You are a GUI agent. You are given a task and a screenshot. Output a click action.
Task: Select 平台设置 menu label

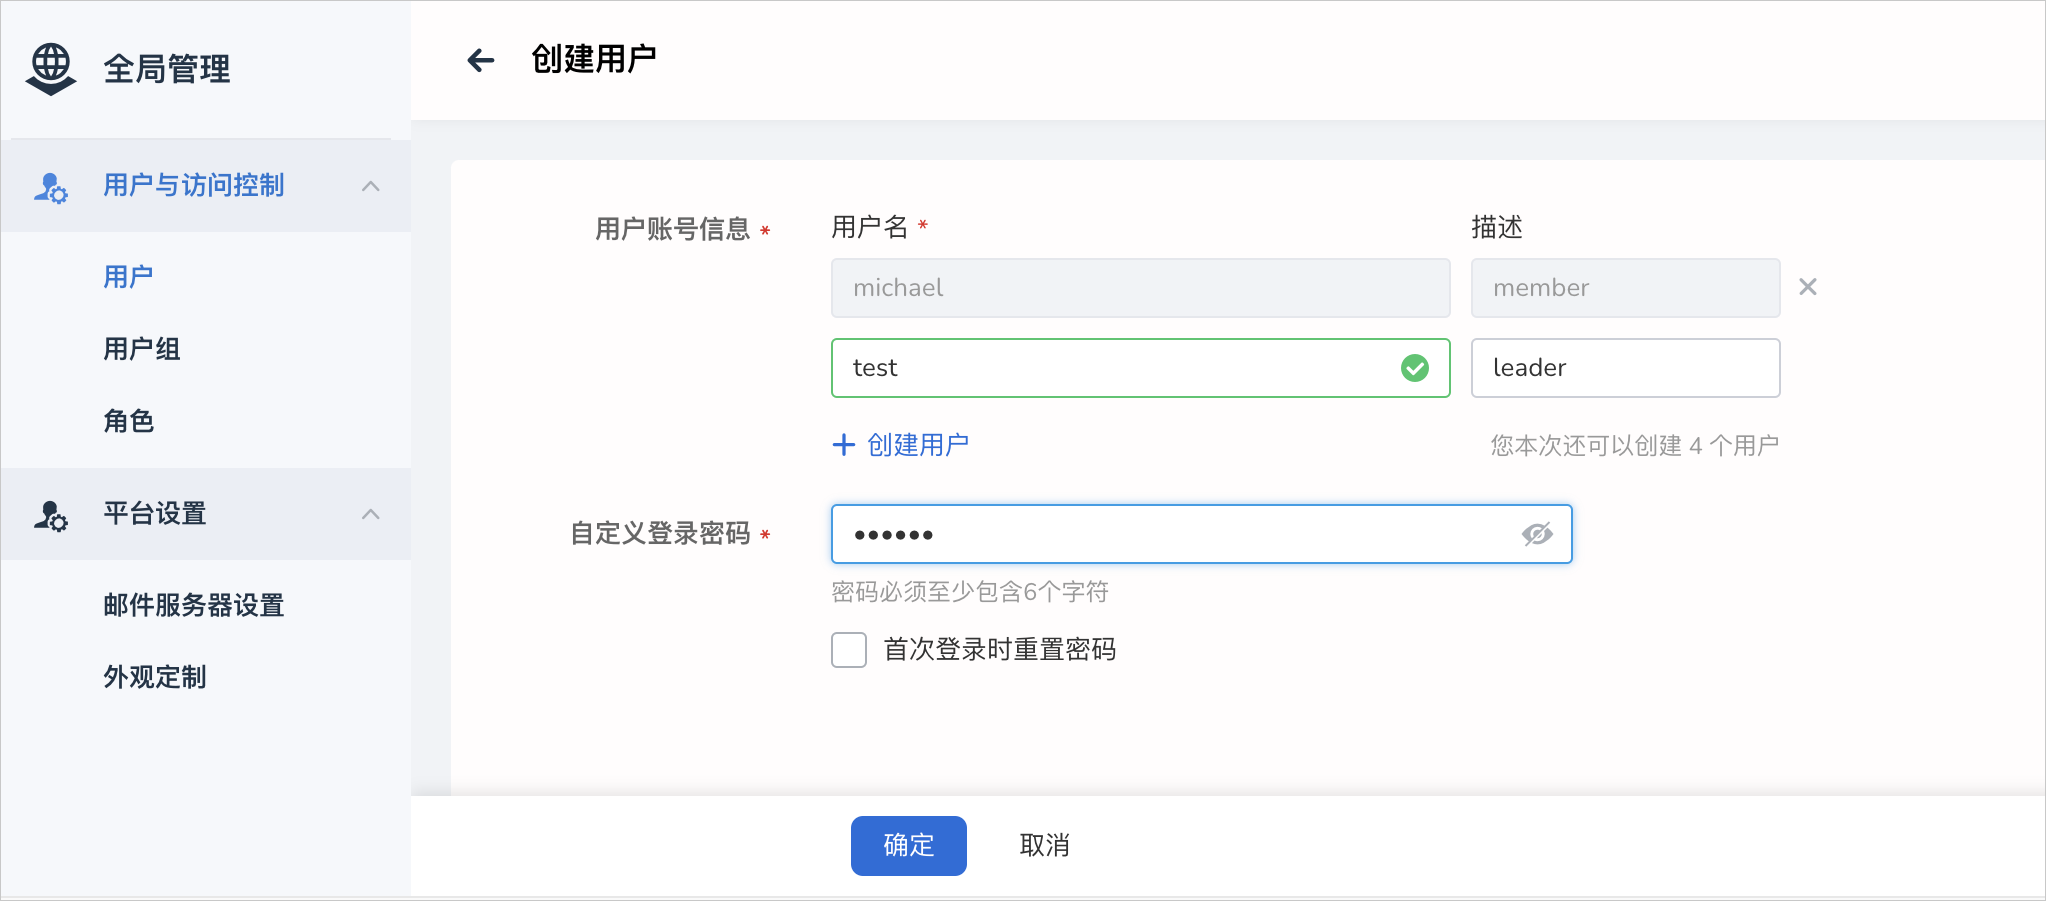155,513
